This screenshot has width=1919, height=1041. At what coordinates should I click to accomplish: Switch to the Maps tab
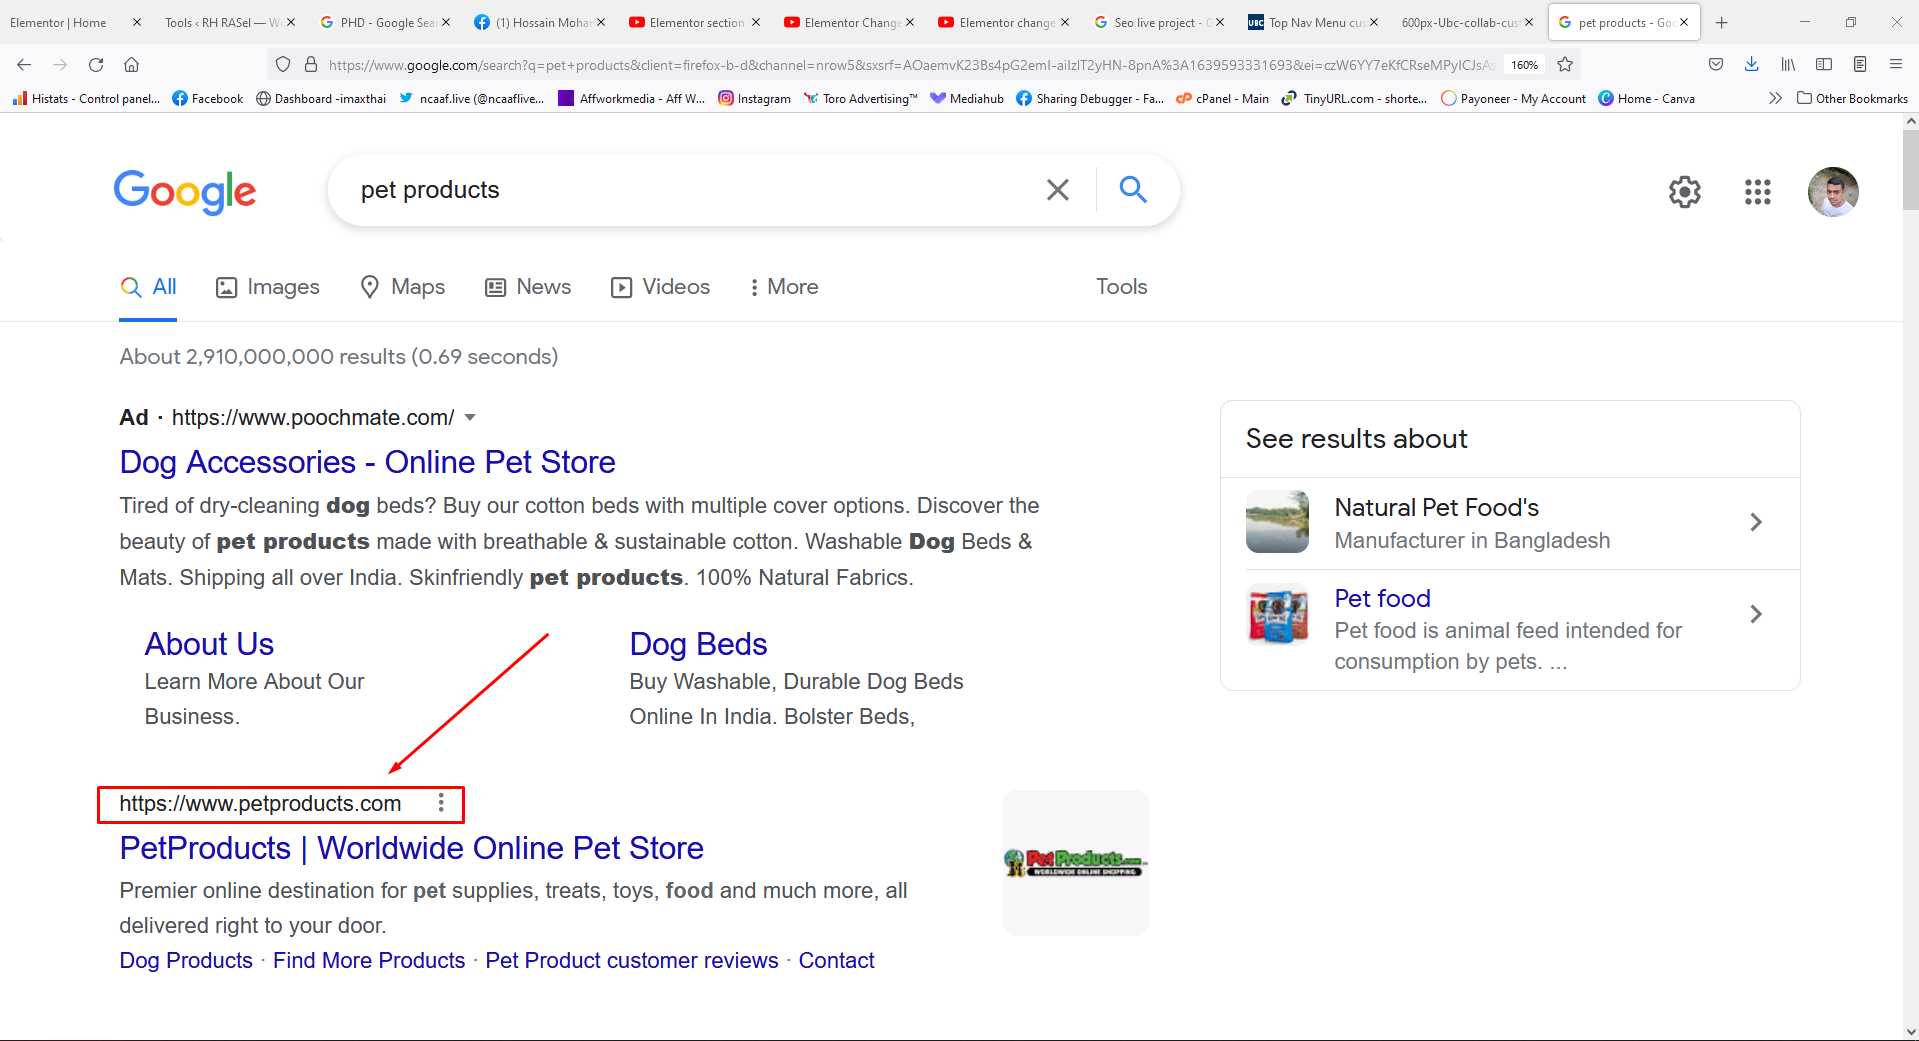pos(402,287)
